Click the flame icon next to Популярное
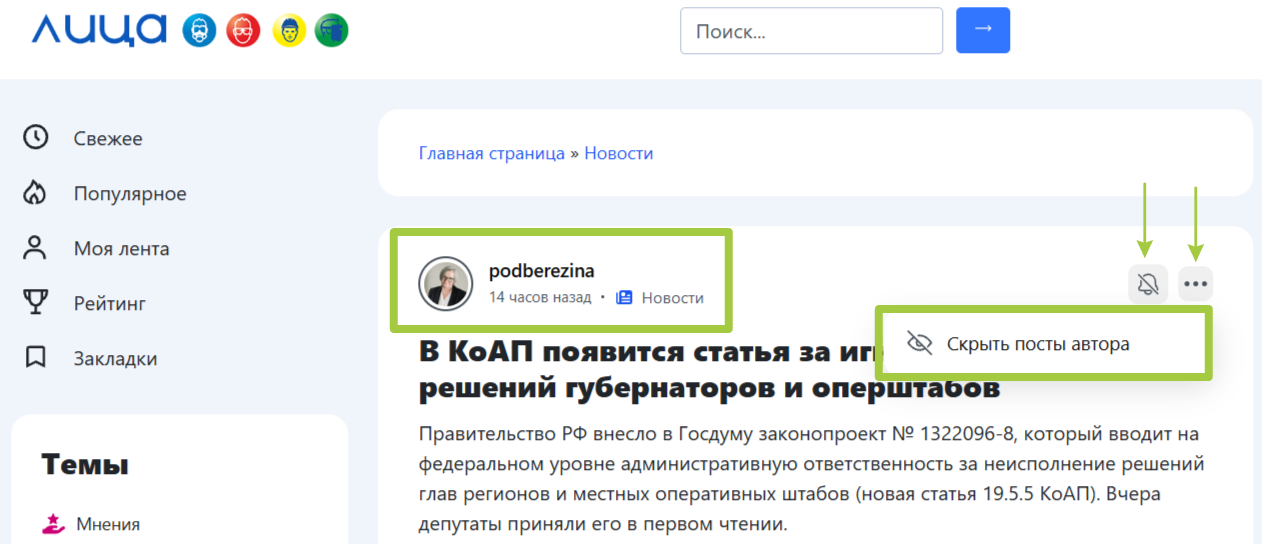1262x544 pixels. tap(36, 192)
